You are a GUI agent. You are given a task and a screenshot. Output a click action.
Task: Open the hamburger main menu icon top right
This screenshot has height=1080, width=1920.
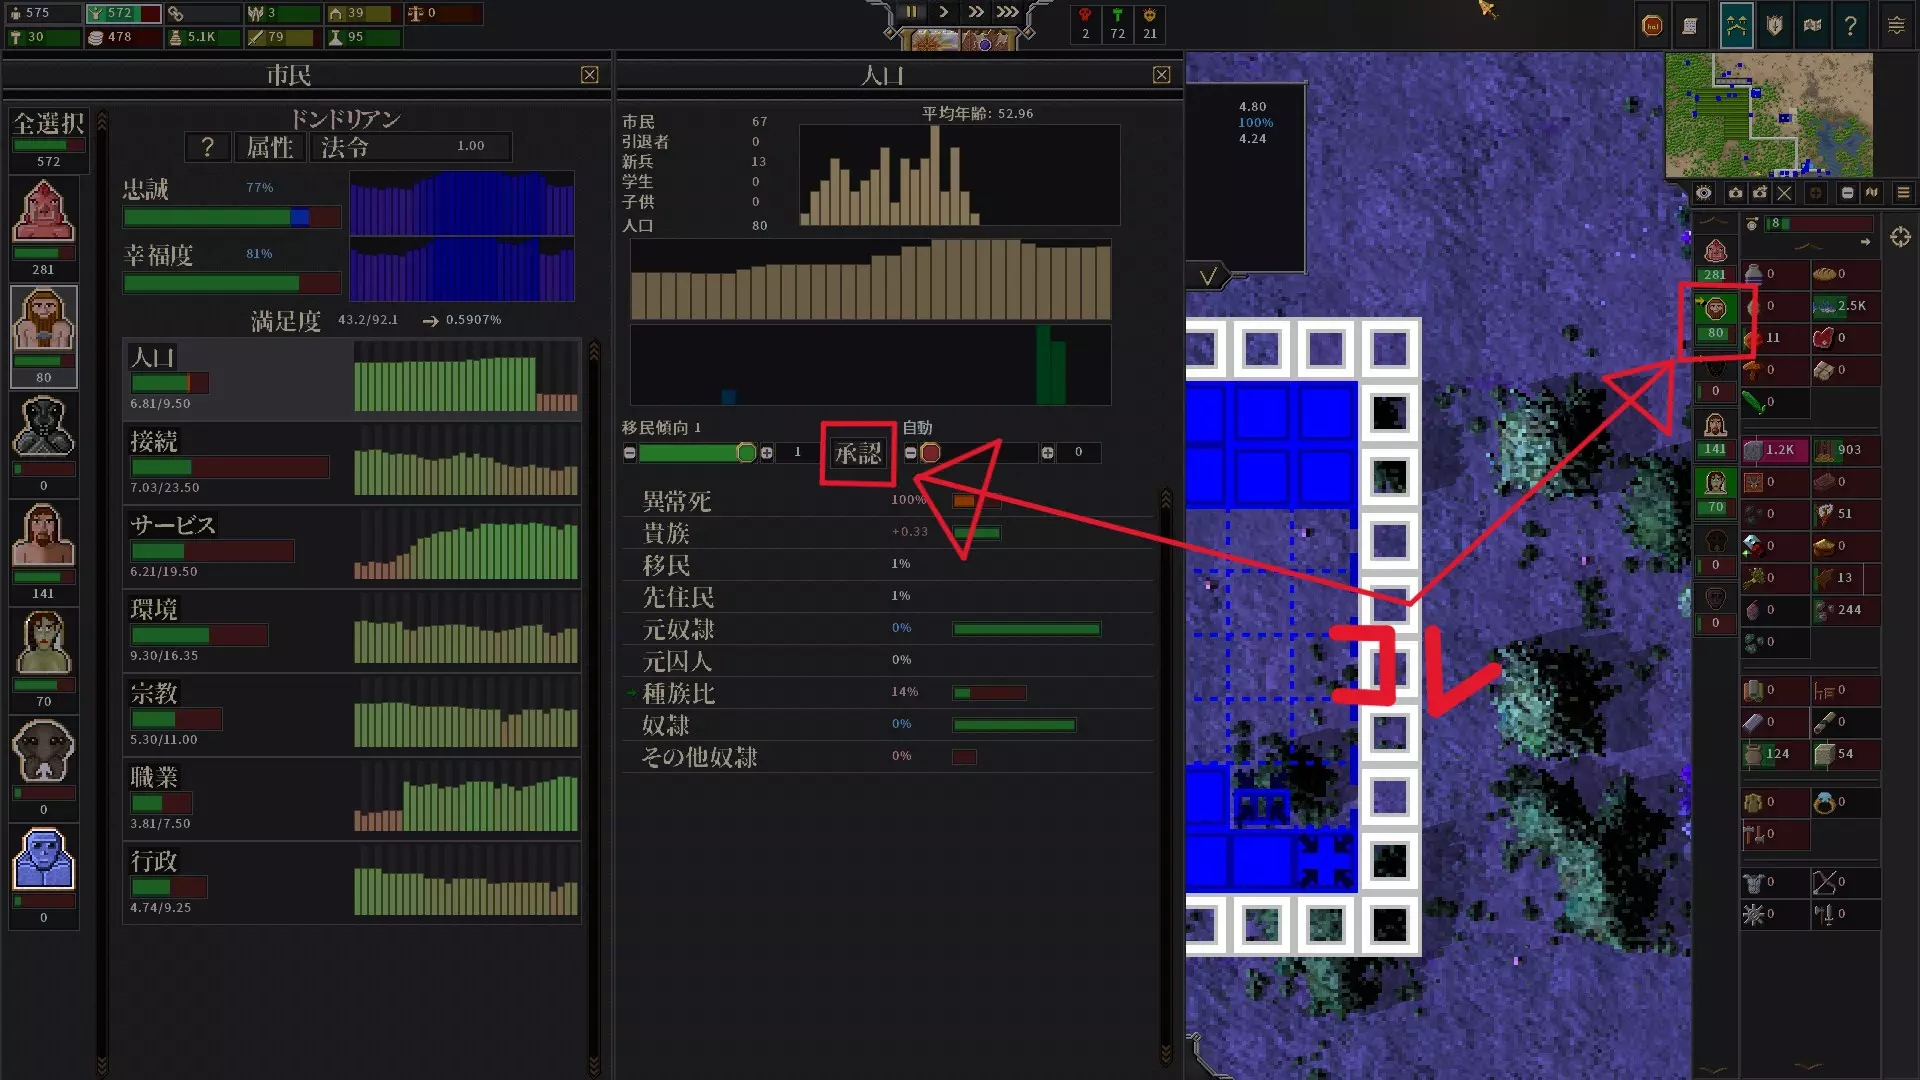tap(1896, 26)
